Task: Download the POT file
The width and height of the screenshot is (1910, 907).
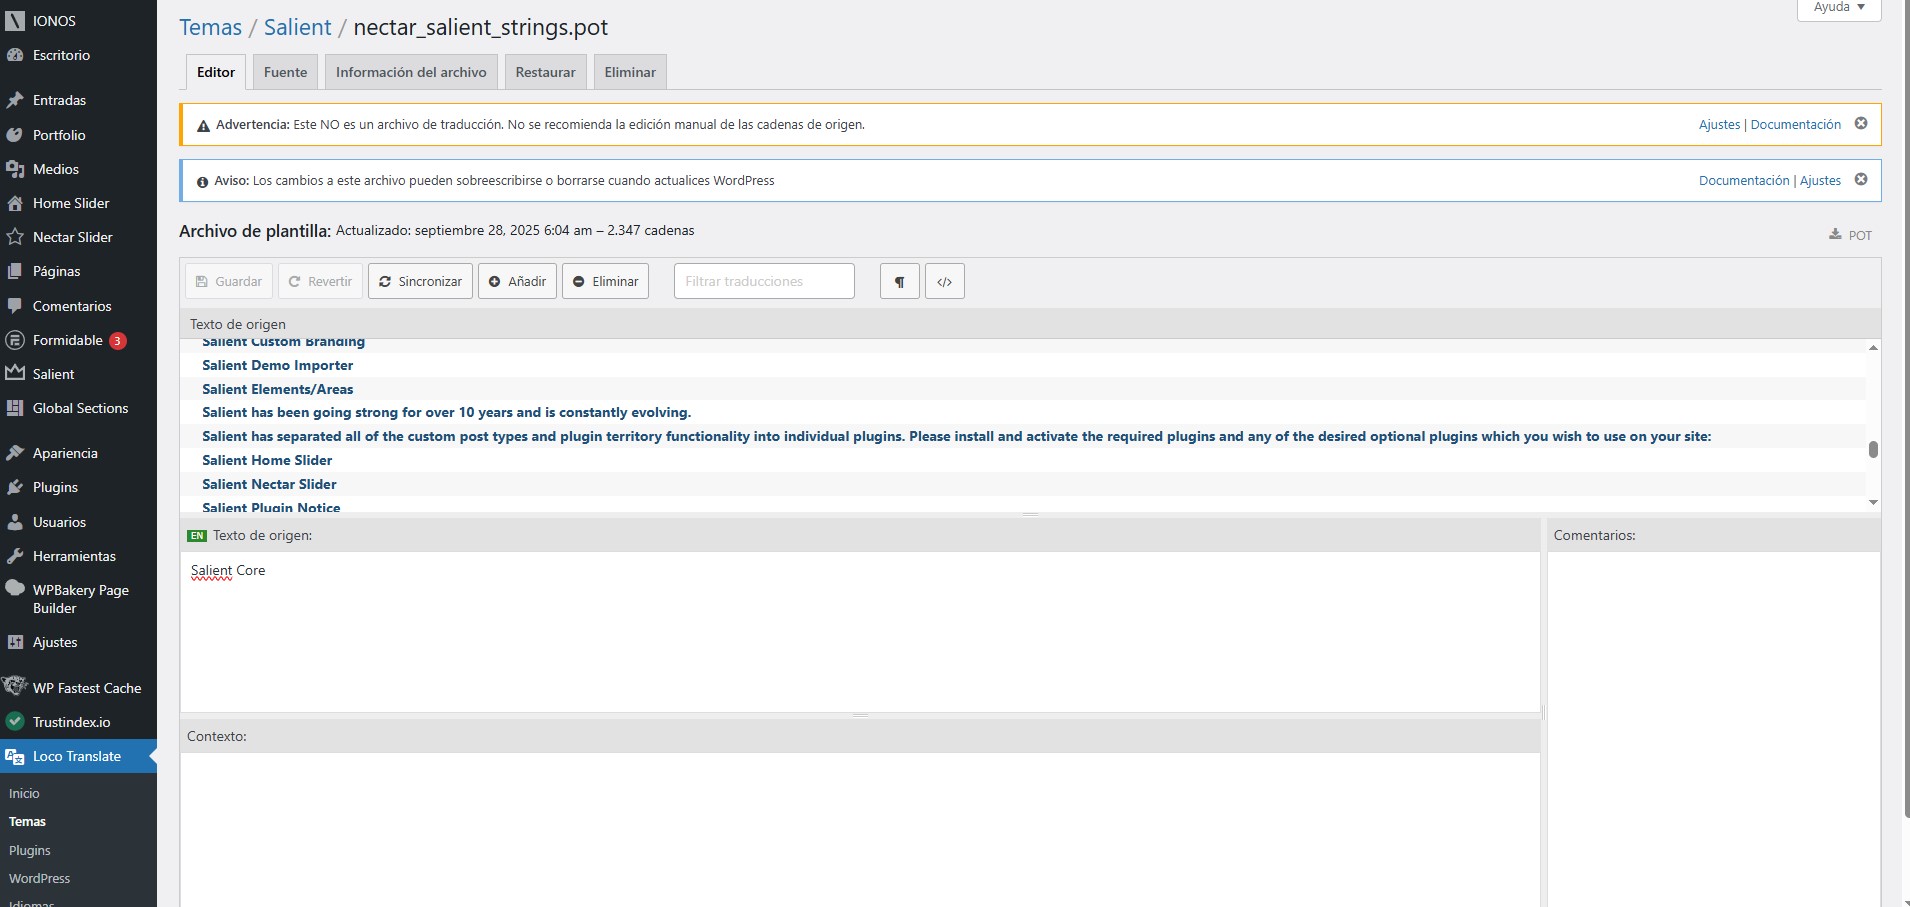Action: coord(1850,235)
